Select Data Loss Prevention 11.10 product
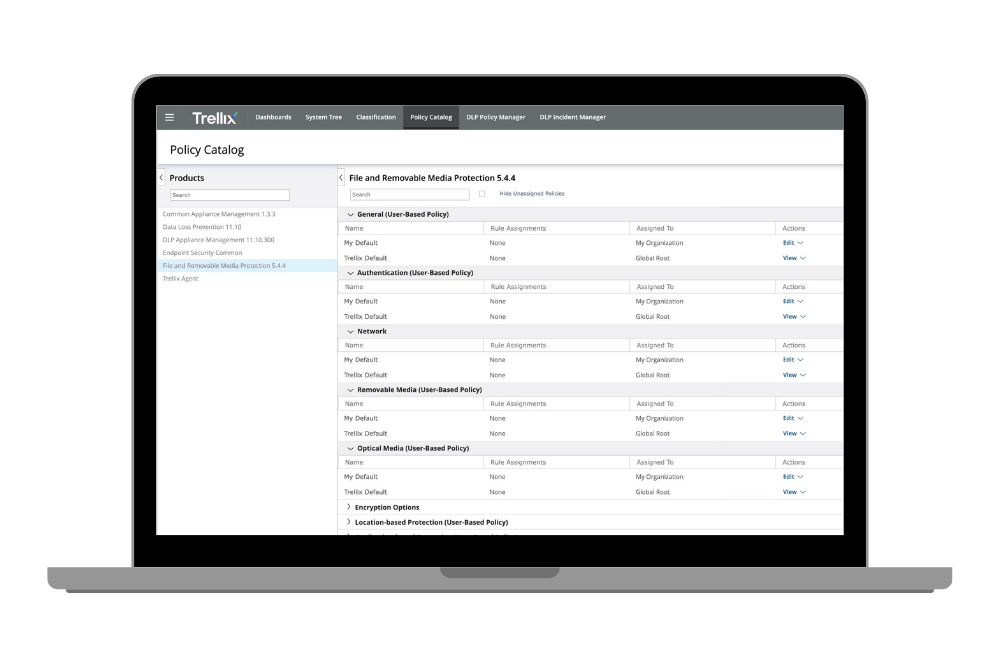 [202, 227]
